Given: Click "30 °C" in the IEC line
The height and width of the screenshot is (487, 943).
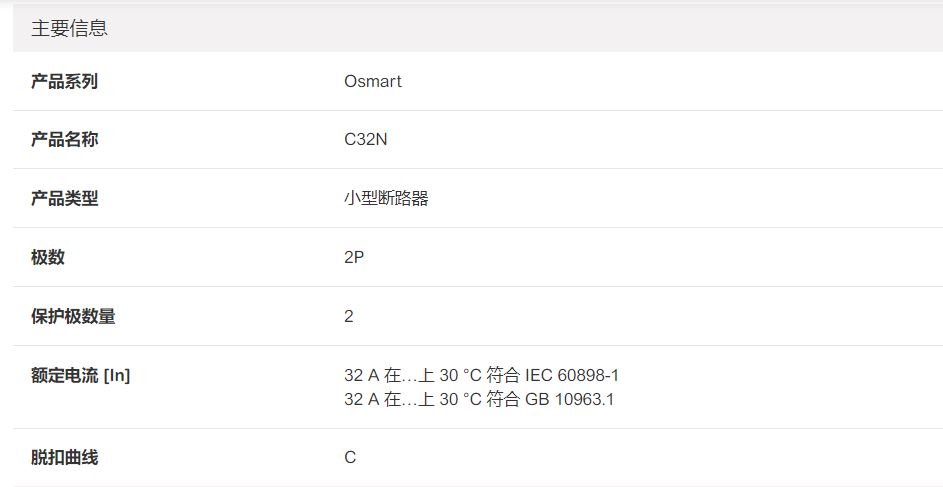Looking at the screenshot, I should (460, 376).
